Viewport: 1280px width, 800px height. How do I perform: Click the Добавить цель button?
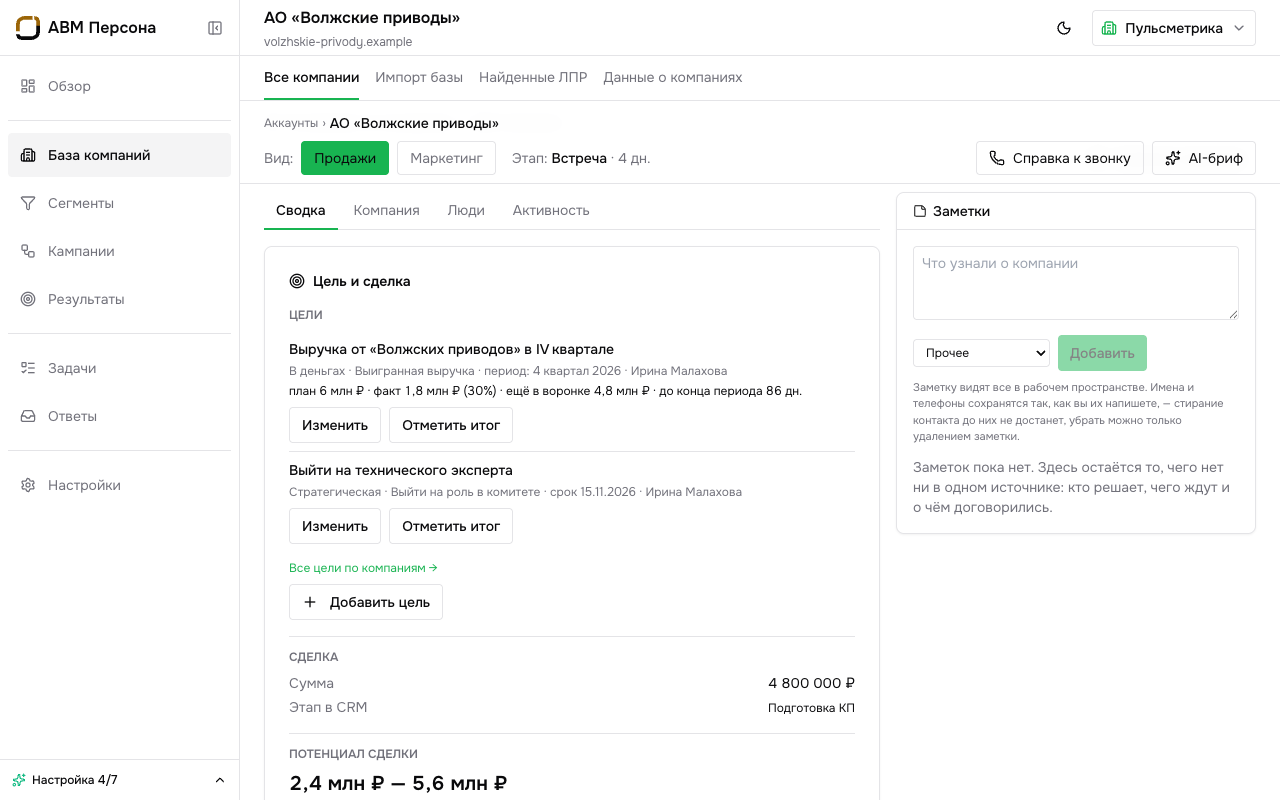[366, 602]
